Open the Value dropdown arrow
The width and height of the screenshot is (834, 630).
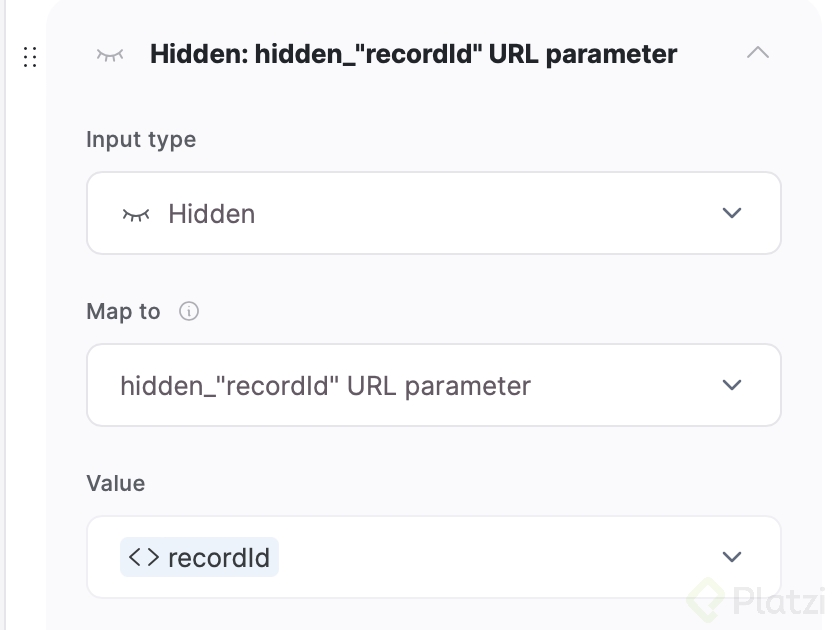[732, 557]
